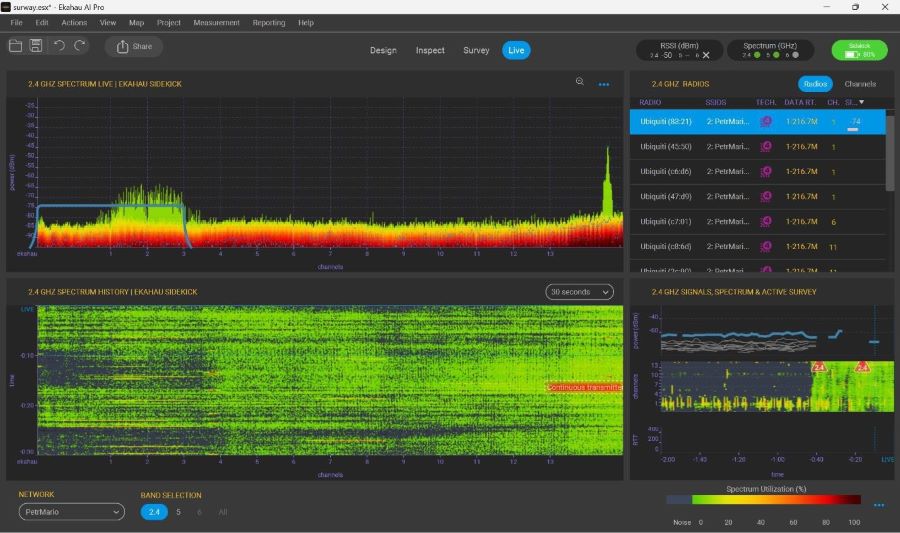The height and width of the screenshot is (533, 900).
Task: Select the Live tab
Action: pyautogui.click(x=516, y=50)
